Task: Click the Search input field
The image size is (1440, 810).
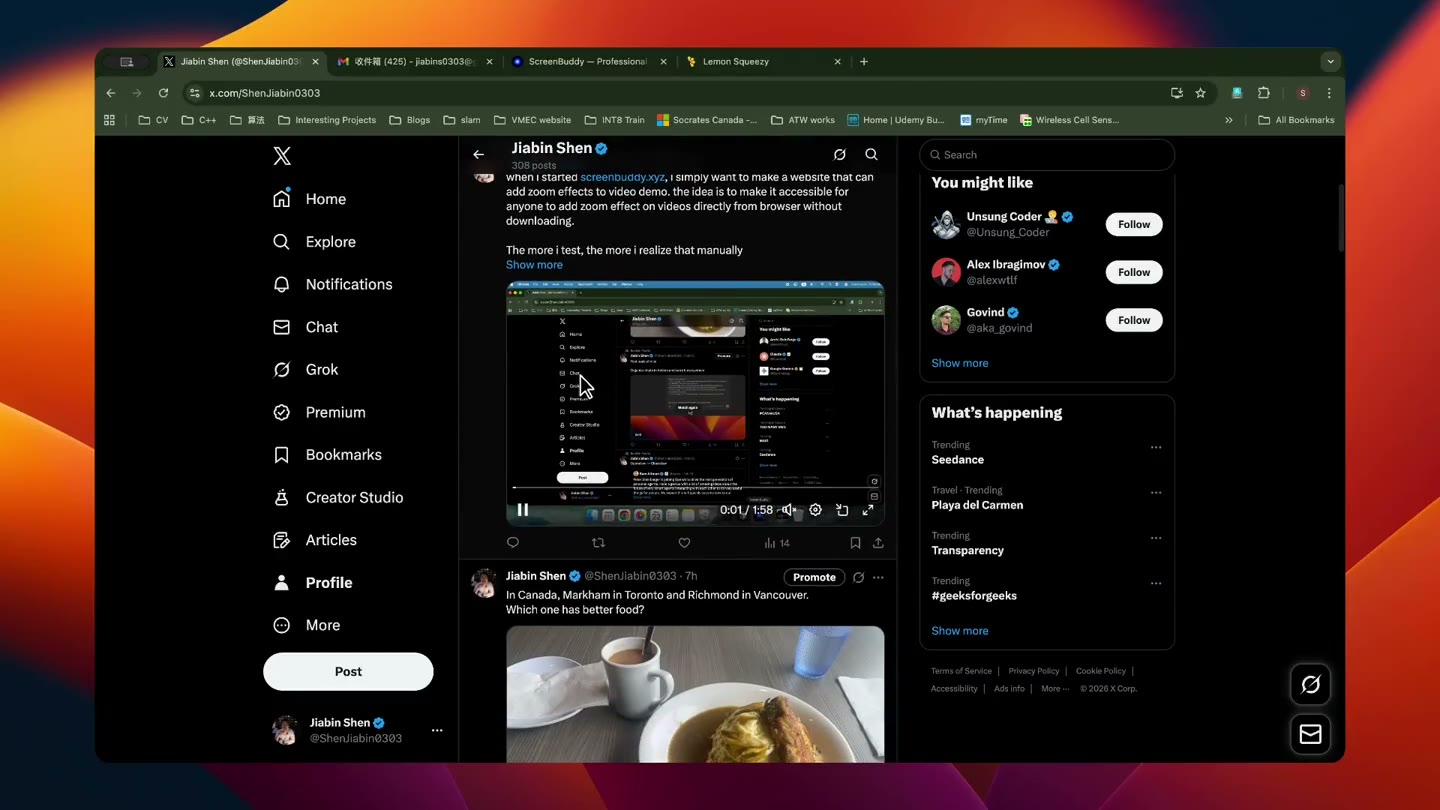Action: 1047,155
